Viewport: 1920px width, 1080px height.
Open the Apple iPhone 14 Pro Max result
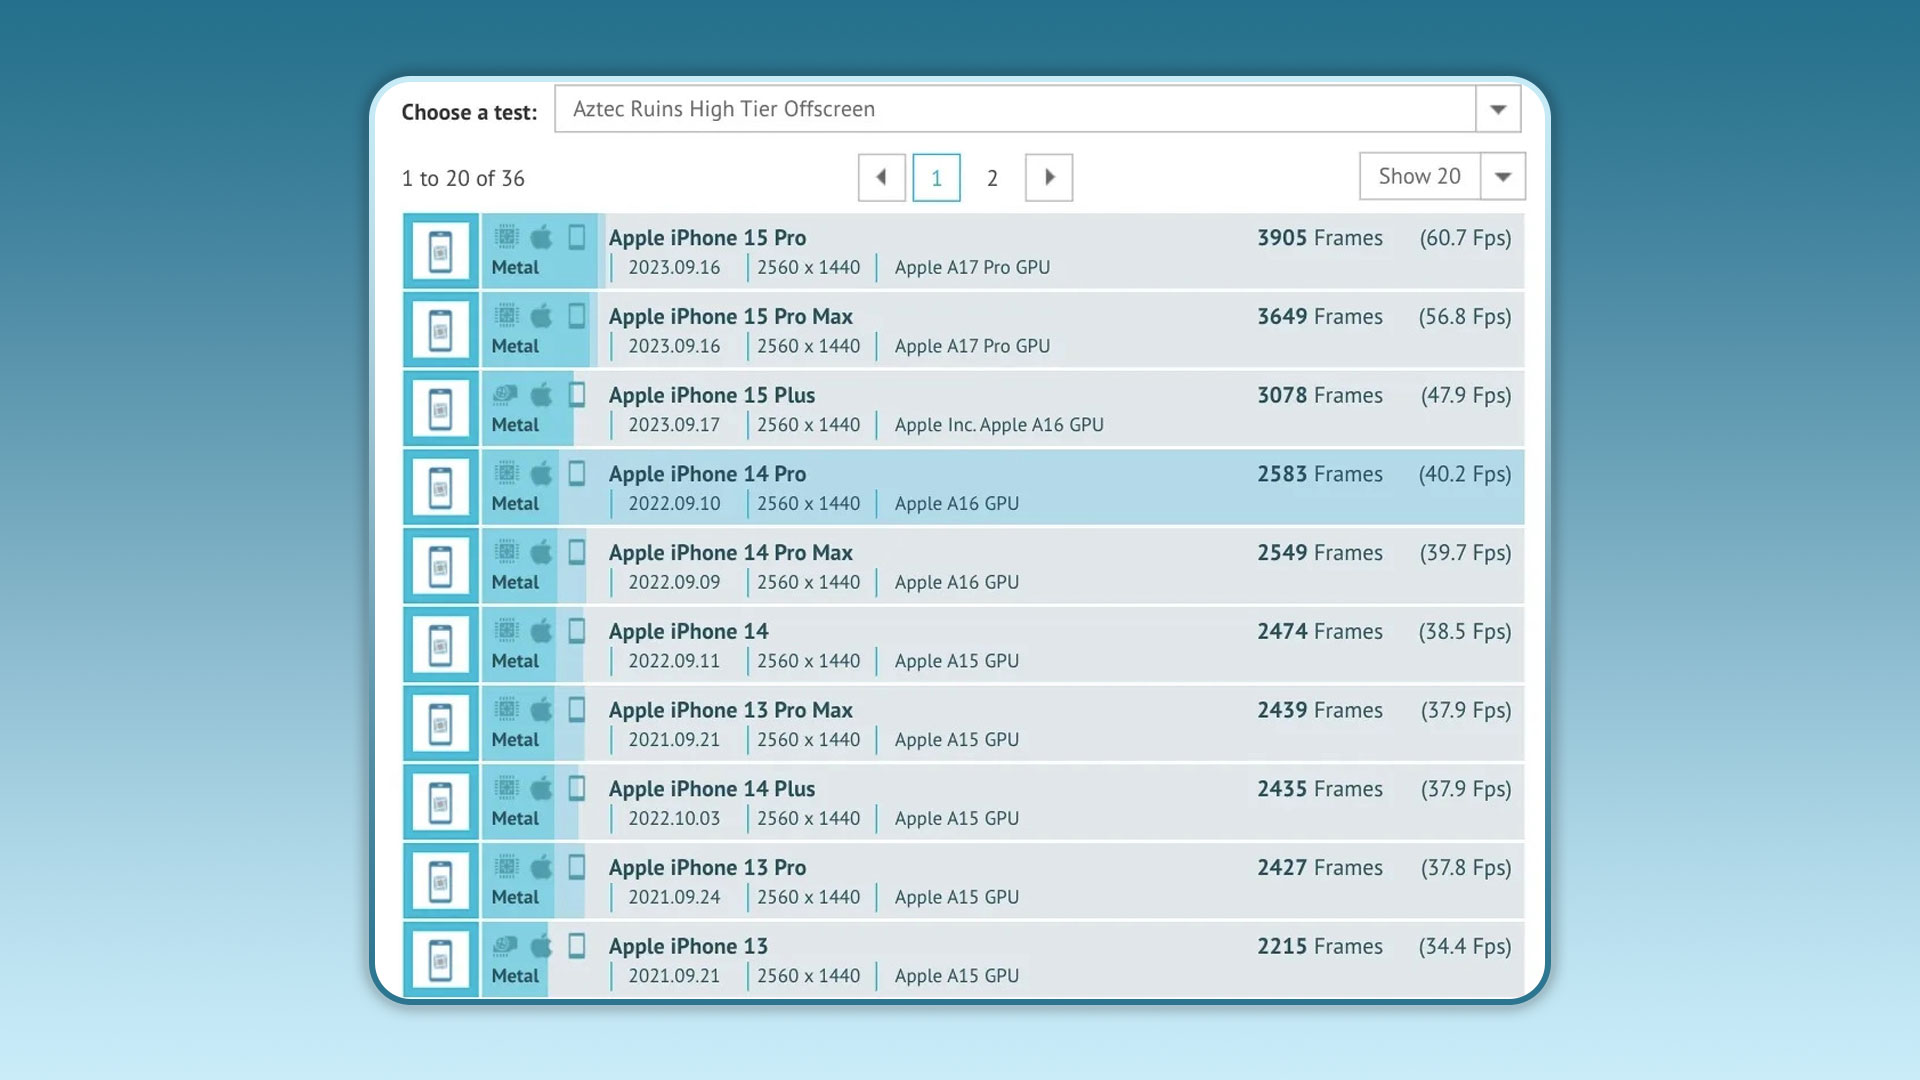click(731, 553)
